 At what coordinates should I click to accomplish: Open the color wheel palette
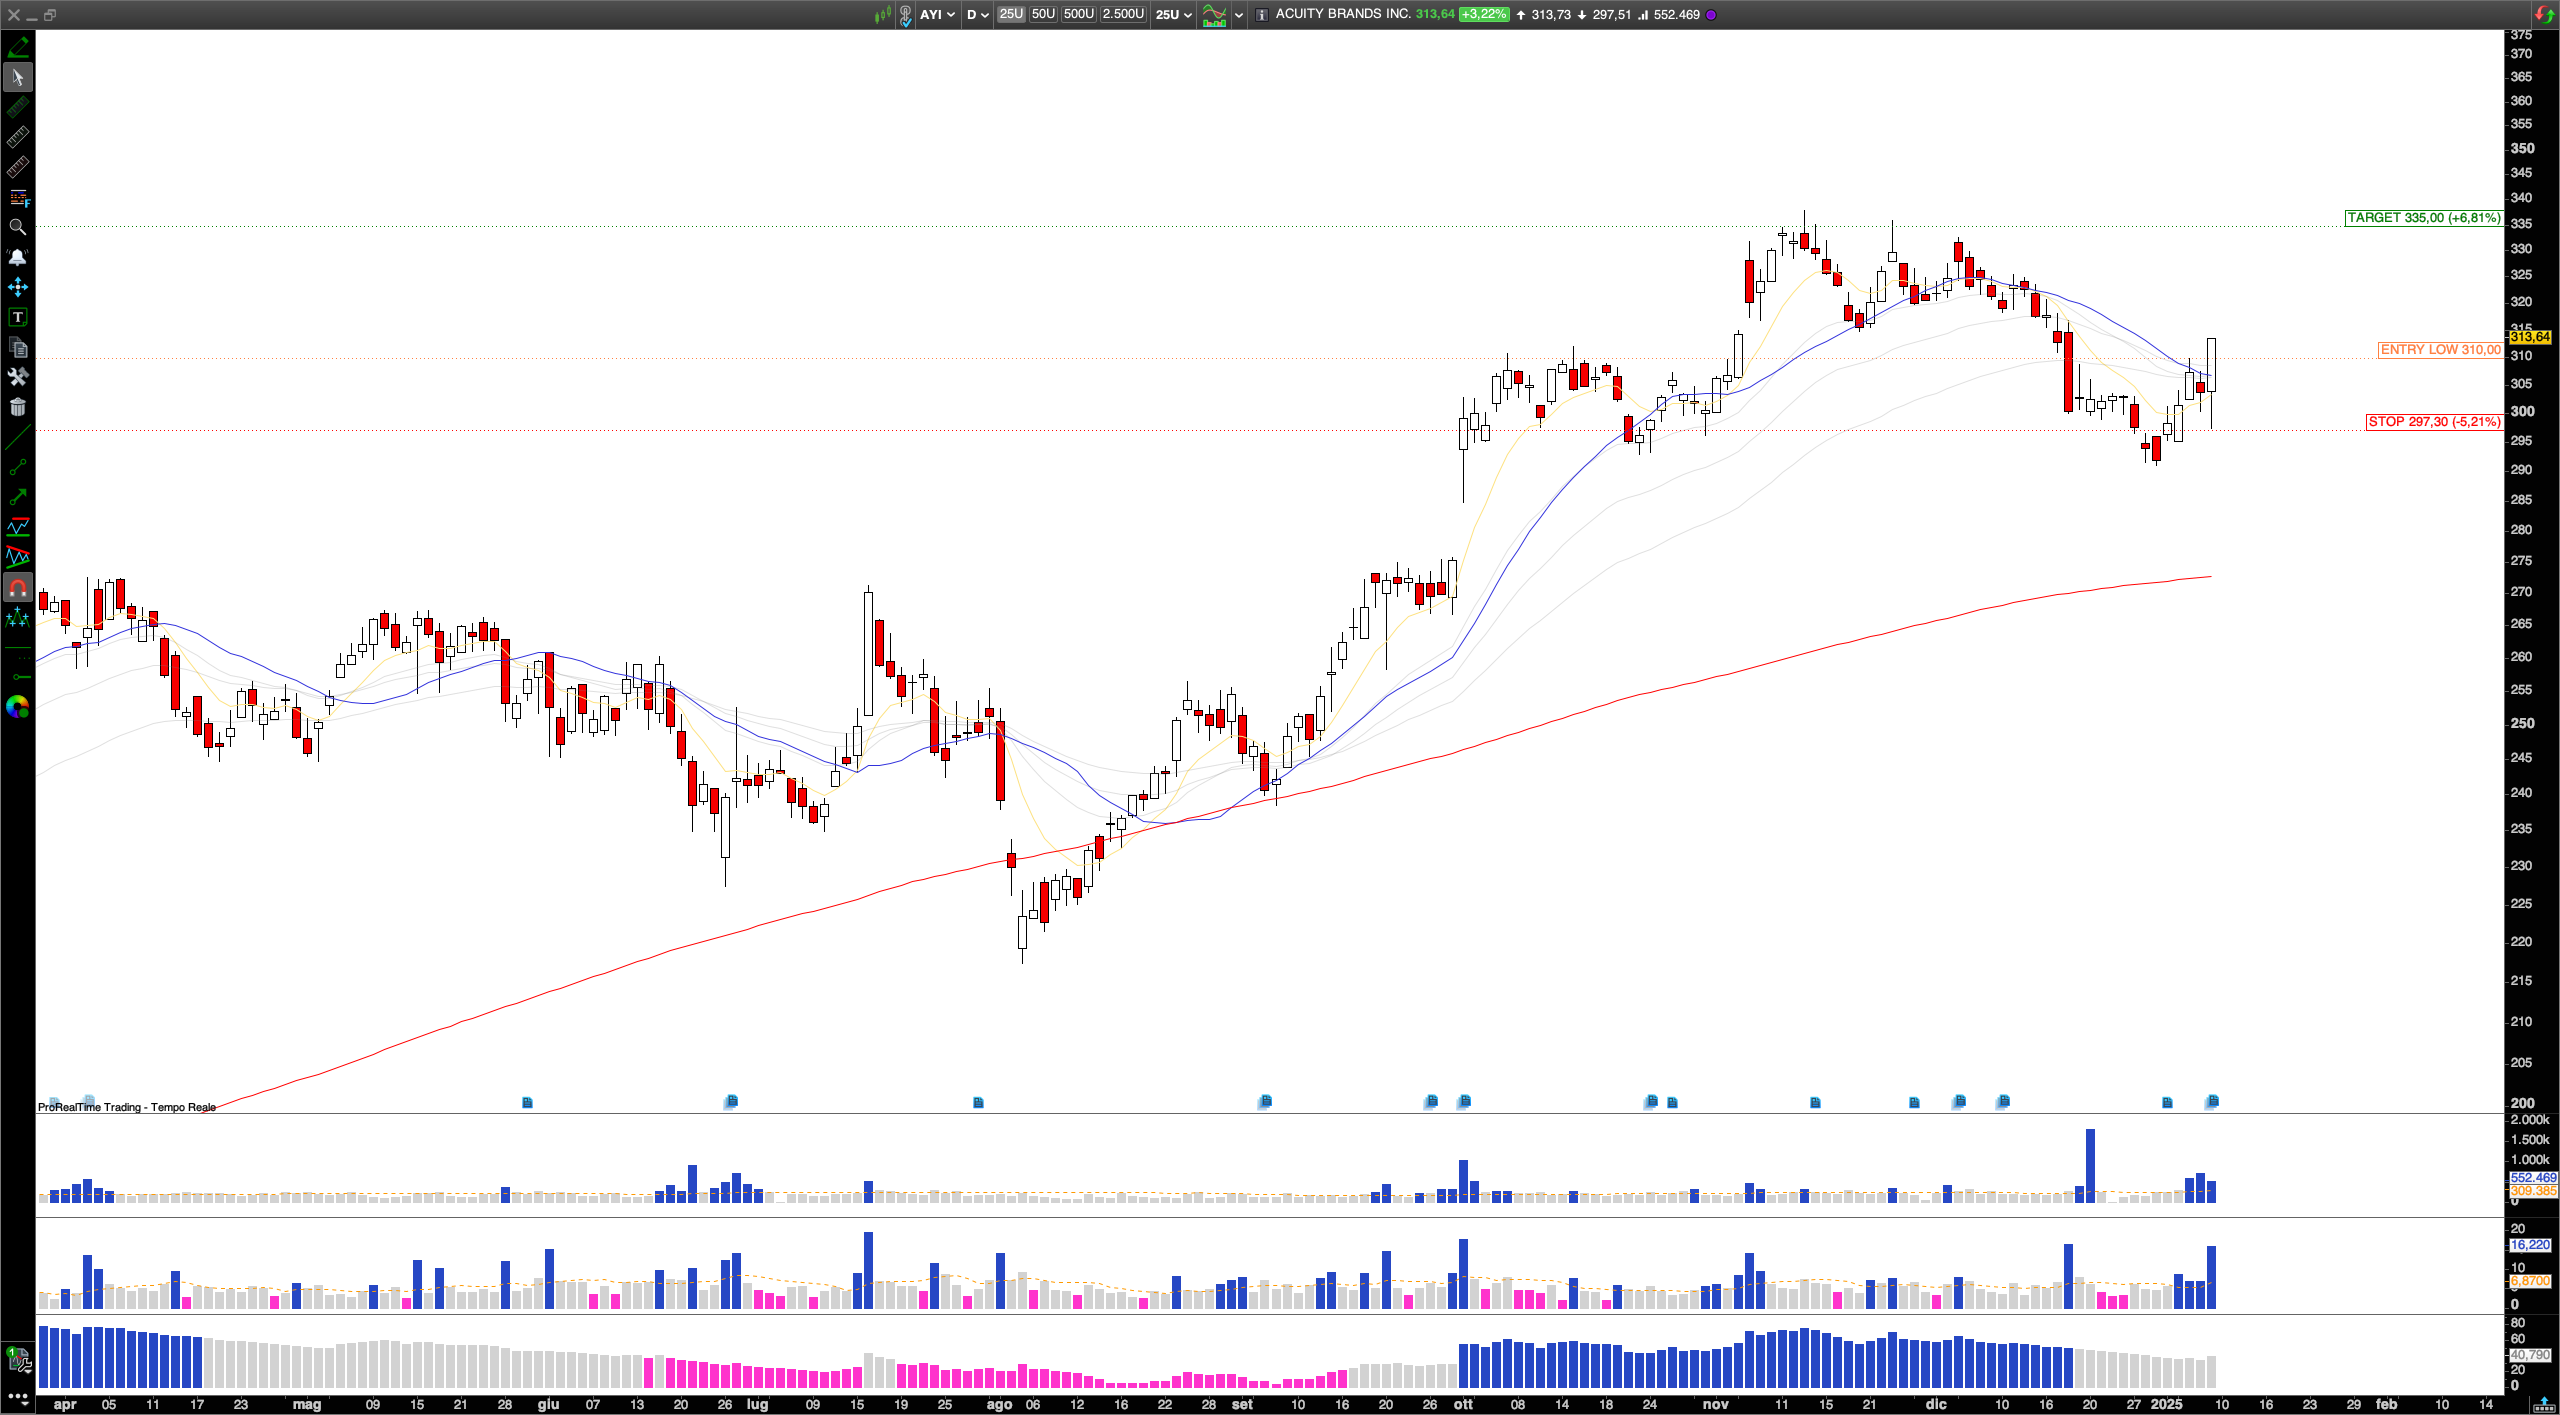(x=17, y=708)
